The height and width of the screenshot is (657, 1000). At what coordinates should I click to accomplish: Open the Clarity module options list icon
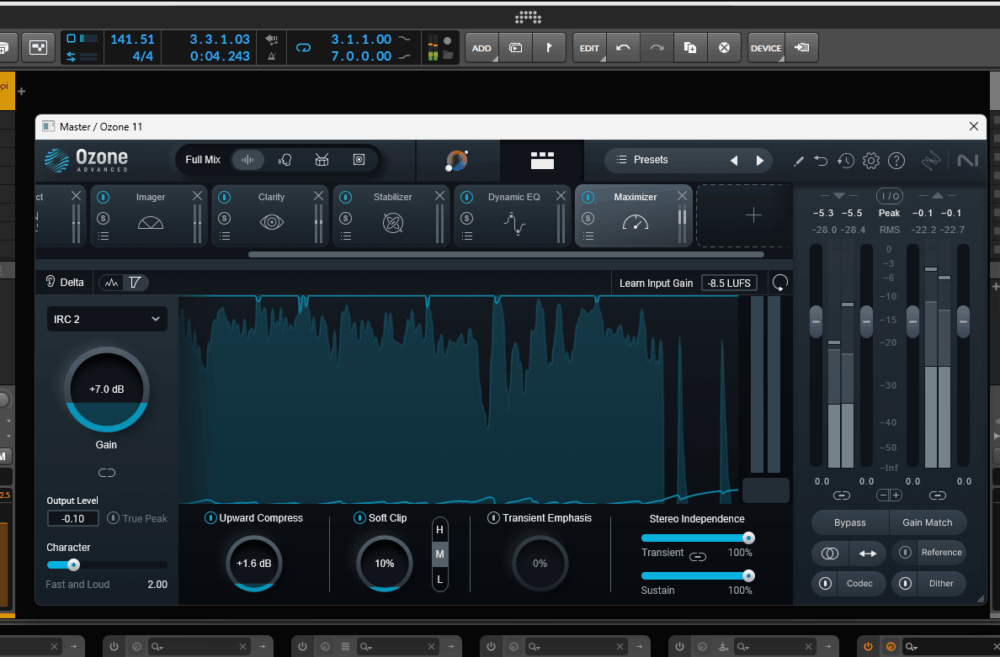click(x=224, y=237)
